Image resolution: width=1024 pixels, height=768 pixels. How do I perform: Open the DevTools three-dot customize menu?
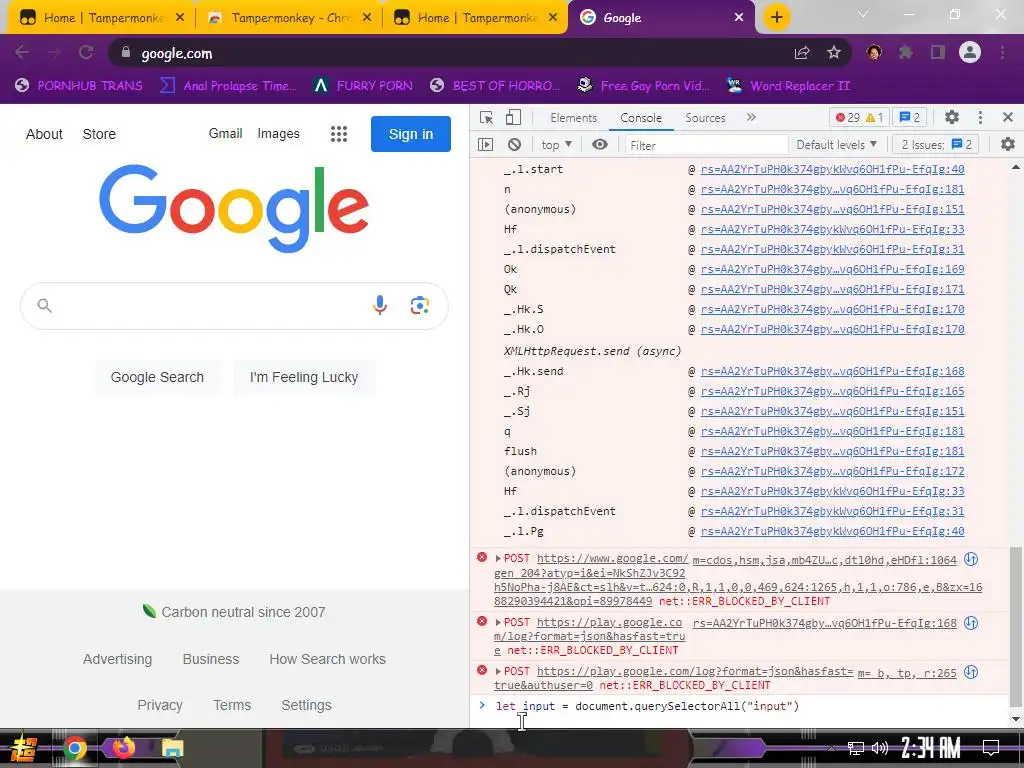pyautogui.click(x=980, y=118)
